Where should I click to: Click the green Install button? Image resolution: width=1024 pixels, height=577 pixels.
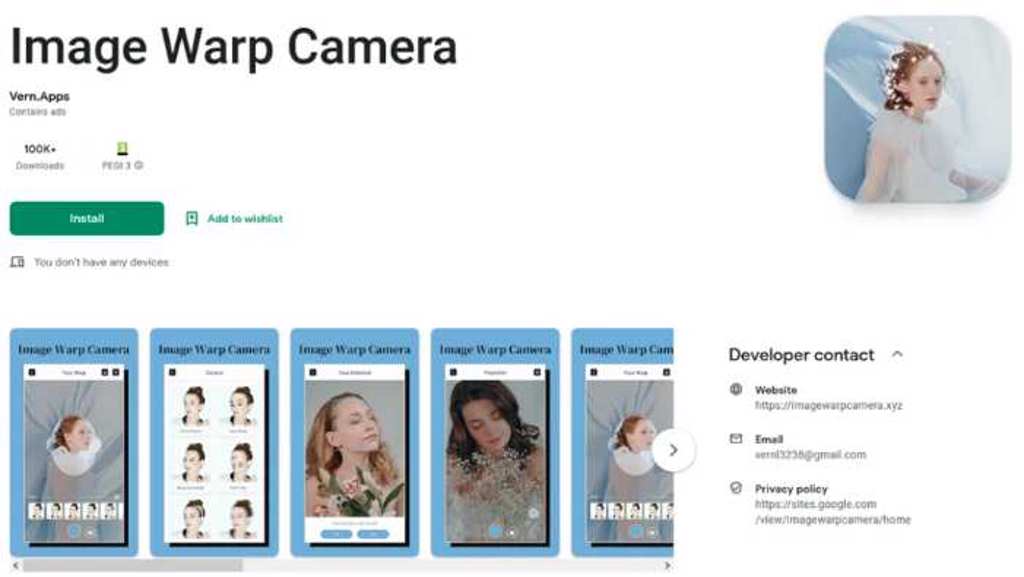87,218
